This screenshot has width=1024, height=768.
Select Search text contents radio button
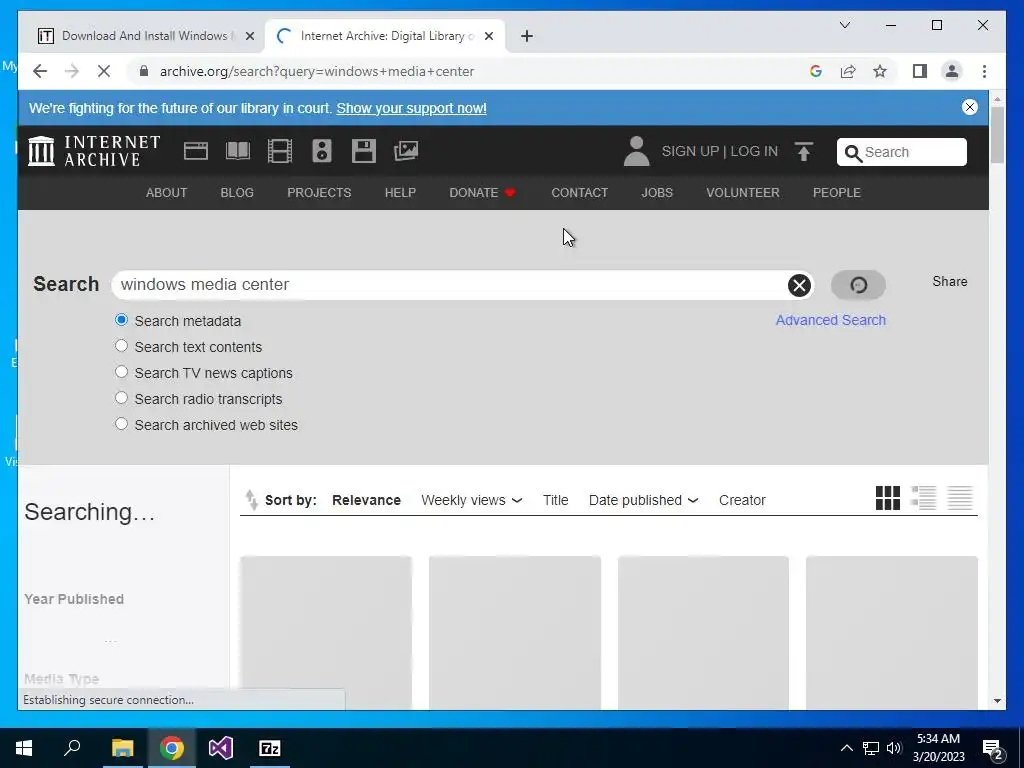tap(121, 345)
